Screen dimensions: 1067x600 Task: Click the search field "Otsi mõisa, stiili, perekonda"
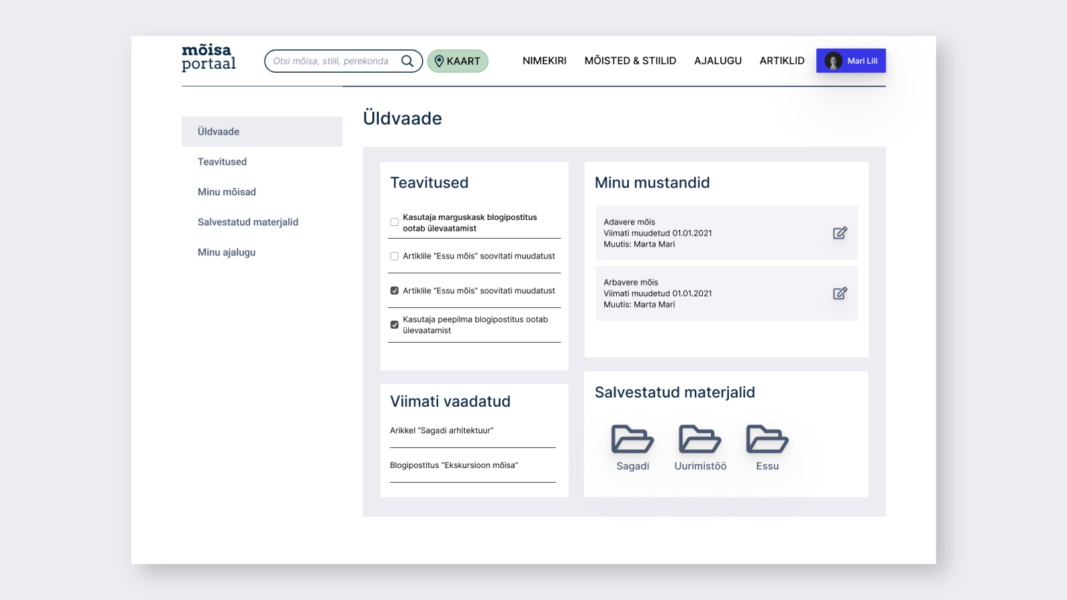332,61
